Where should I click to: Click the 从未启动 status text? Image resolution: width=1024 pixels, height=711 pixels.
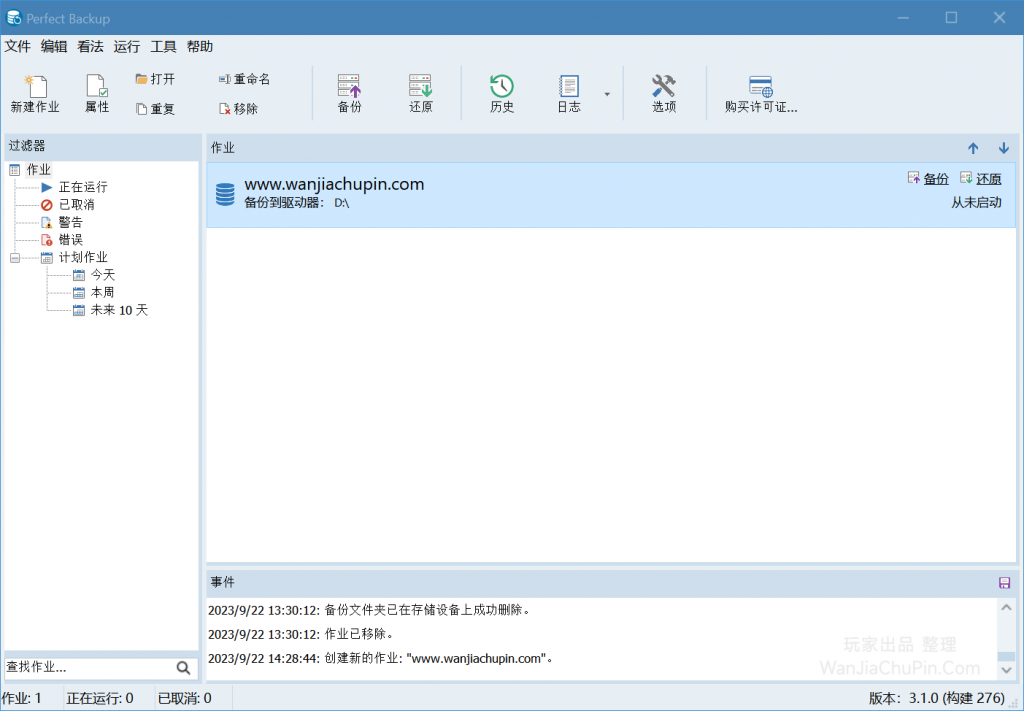click(x=976, y=203)
